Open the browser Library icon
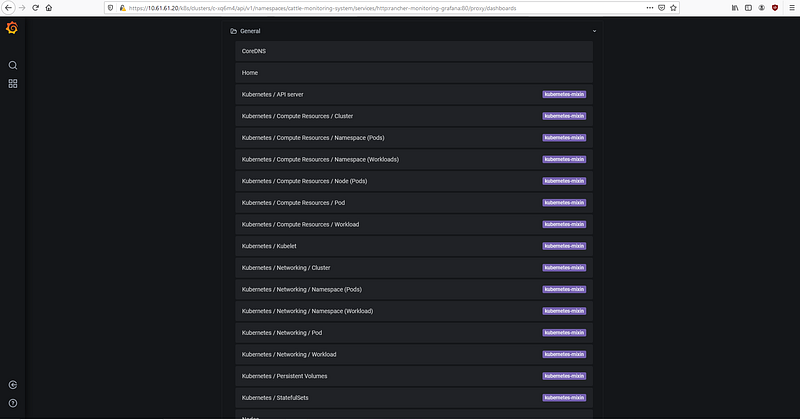Image resolution: width=800 pixels, height=420 pixels. point(735,8)
